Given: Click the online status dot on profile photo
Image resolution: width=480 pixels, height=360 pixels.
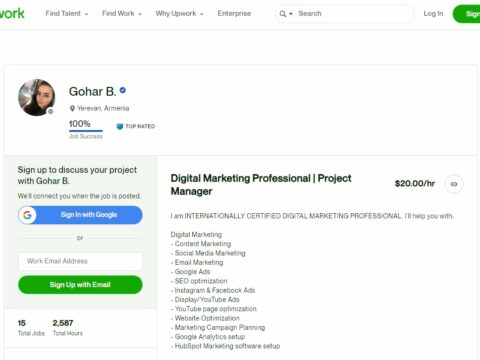Looking at the screenshot, I should (x=50, y=111).
